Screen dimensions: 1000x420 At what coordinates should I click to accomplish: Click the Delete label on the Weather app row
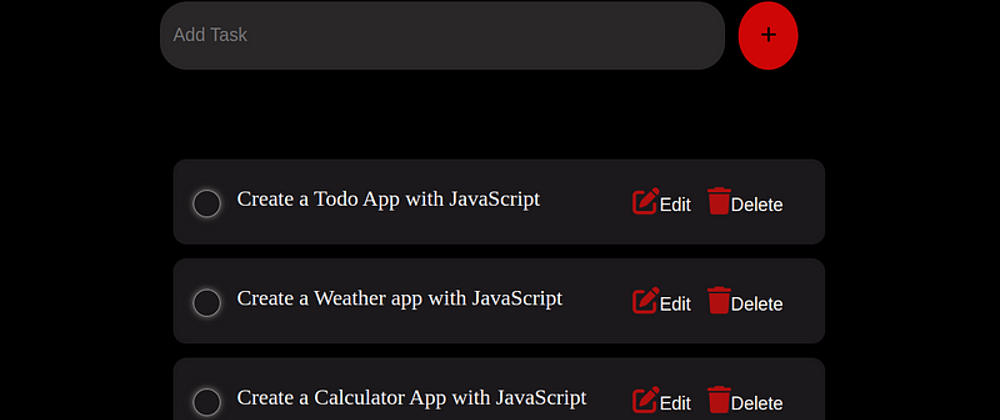757,305
